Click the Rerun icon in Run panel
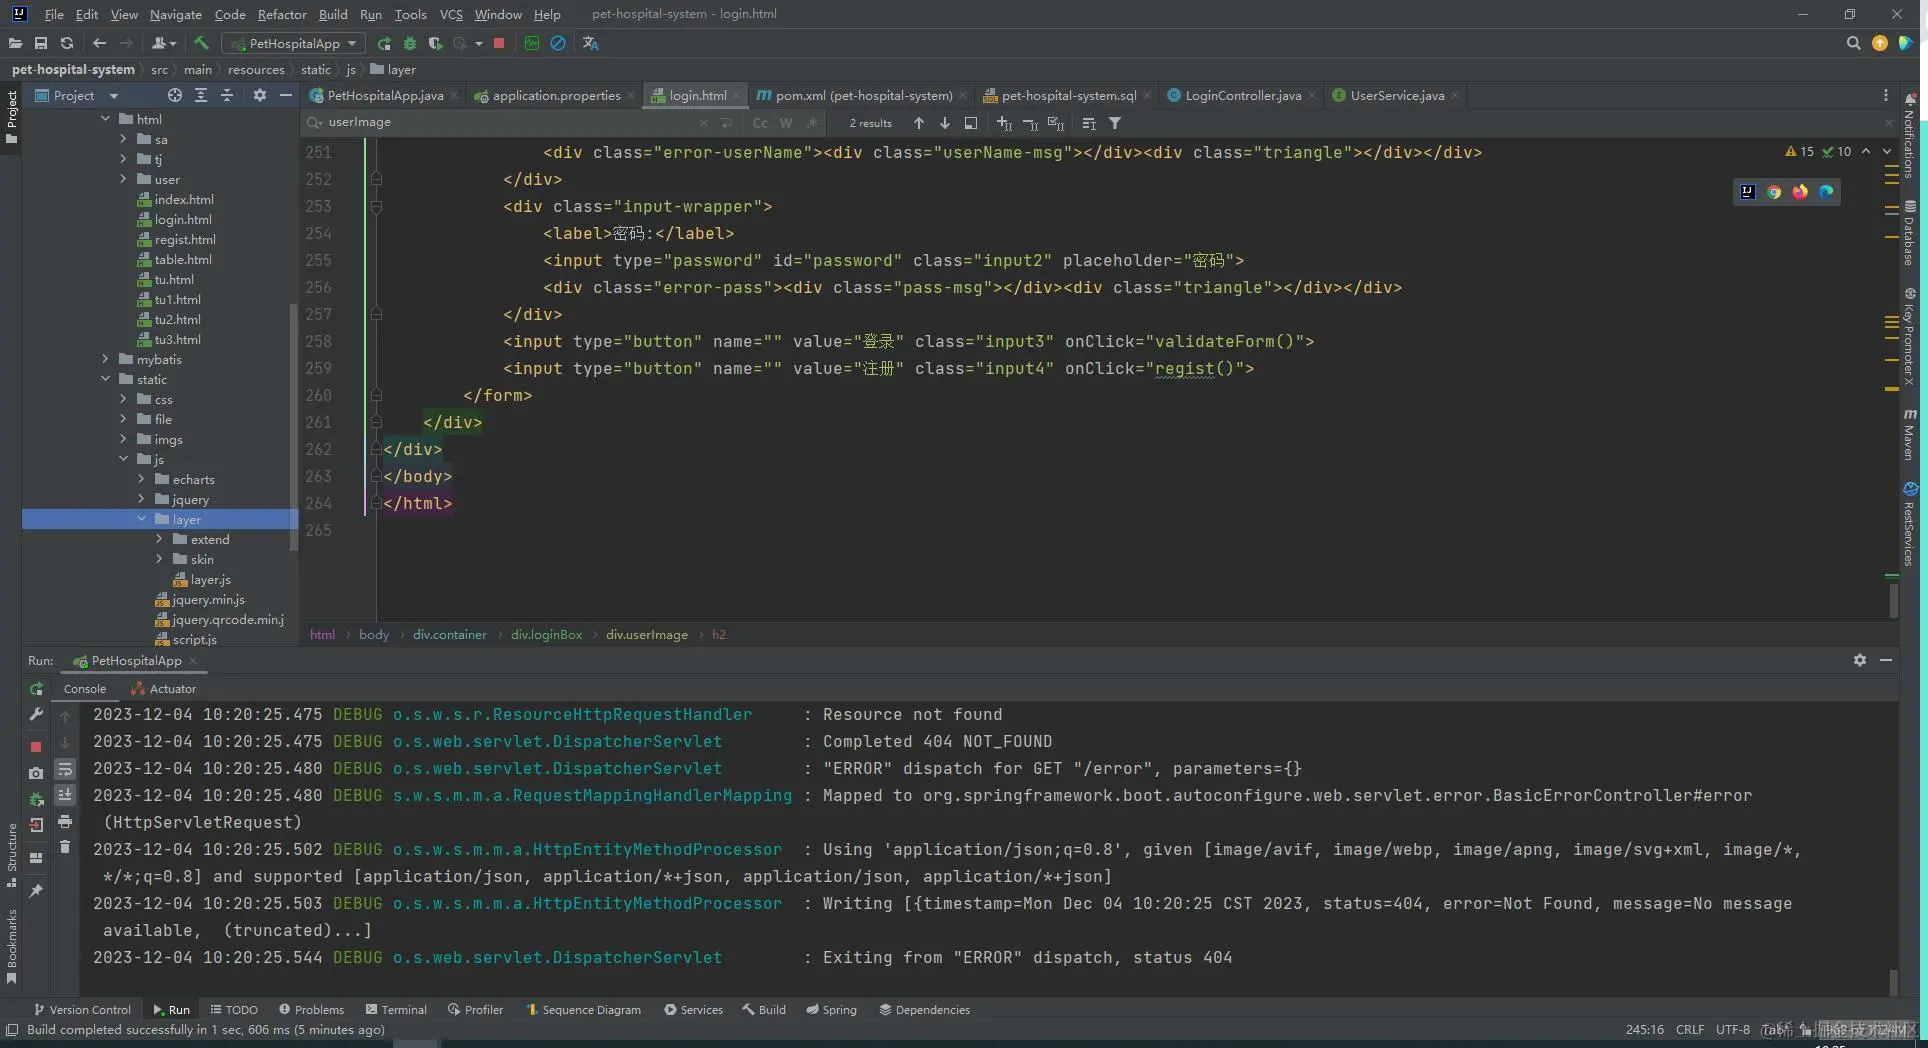Image resolution: width=1928 pixels, height=1048 pixels. [36, 689]
